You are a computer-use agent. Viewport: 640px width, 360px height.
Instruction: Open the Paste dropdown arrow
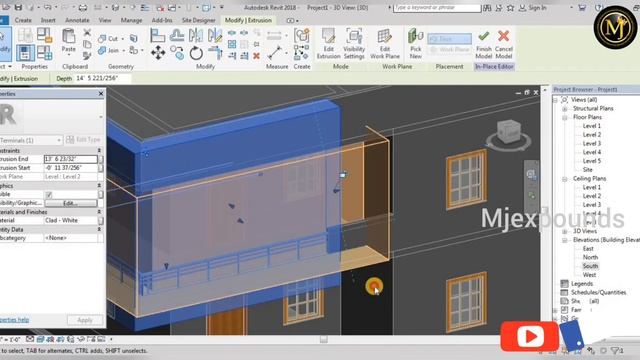(69, 55)
